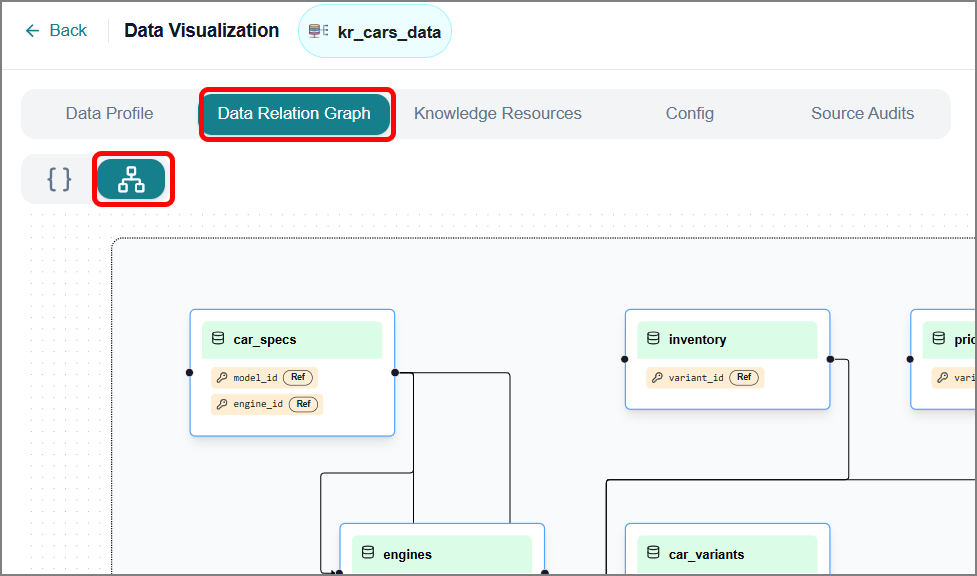Go back using the Back arrow link
Image resolution: width=977 pixels, height=576 pixels.
click(55, 31)
